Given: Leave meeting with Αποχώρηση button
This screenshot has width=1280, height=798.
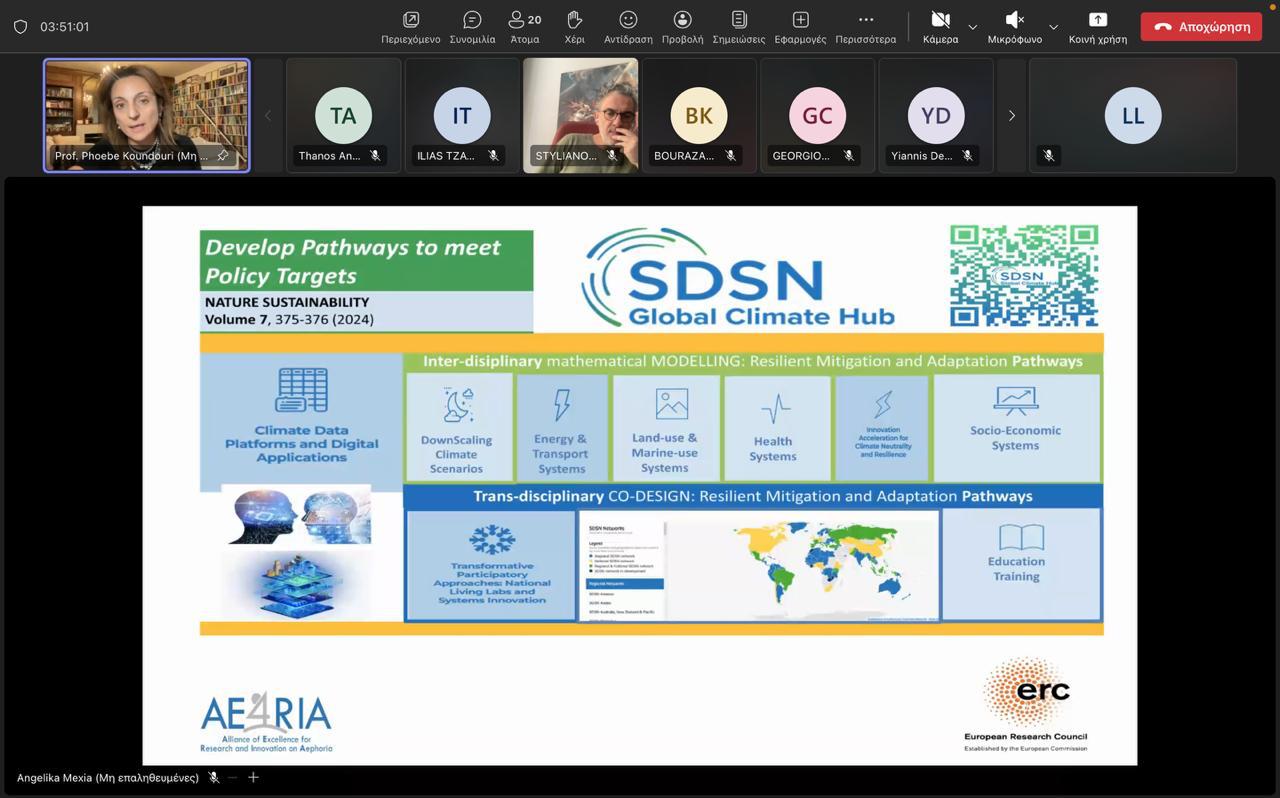Looking at the screenshot, I should pyautogui.click(x=1201, y=27).
